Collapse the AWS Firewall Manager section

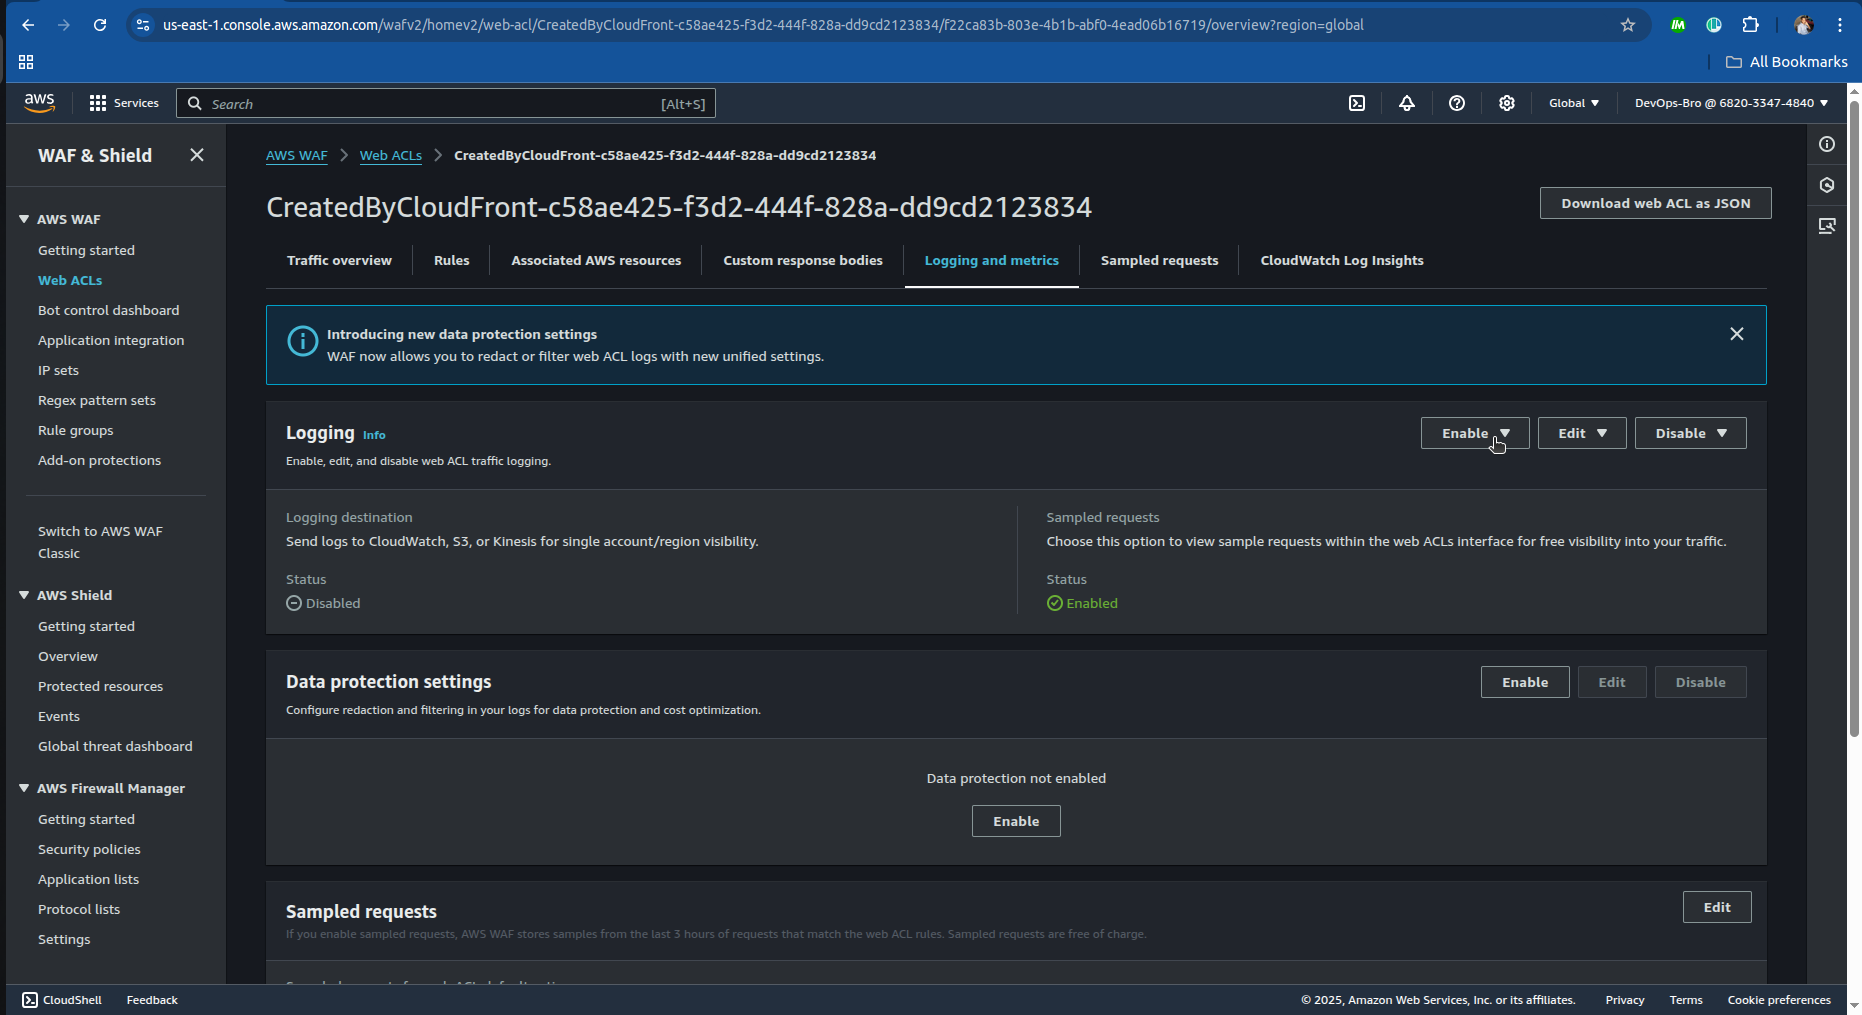[x=24, y=788]
